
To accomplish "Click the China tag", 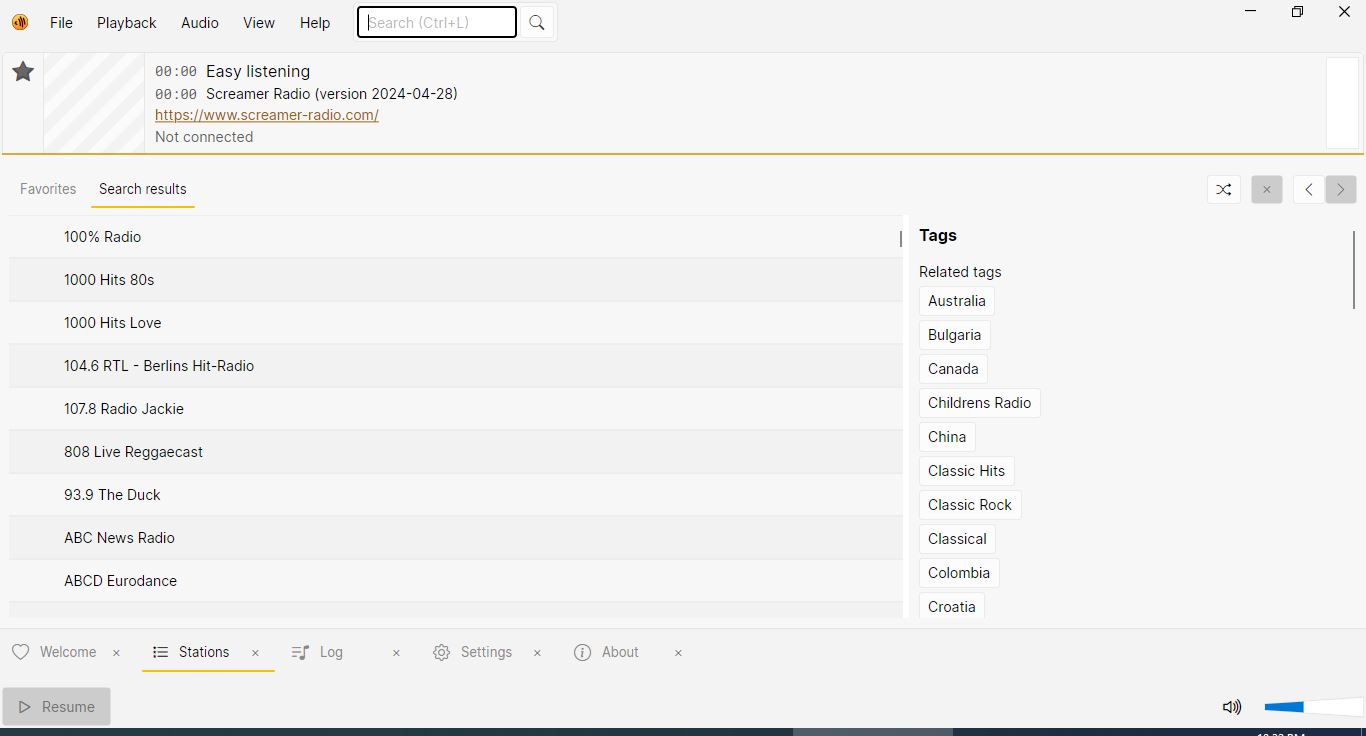I will (947, 437).
